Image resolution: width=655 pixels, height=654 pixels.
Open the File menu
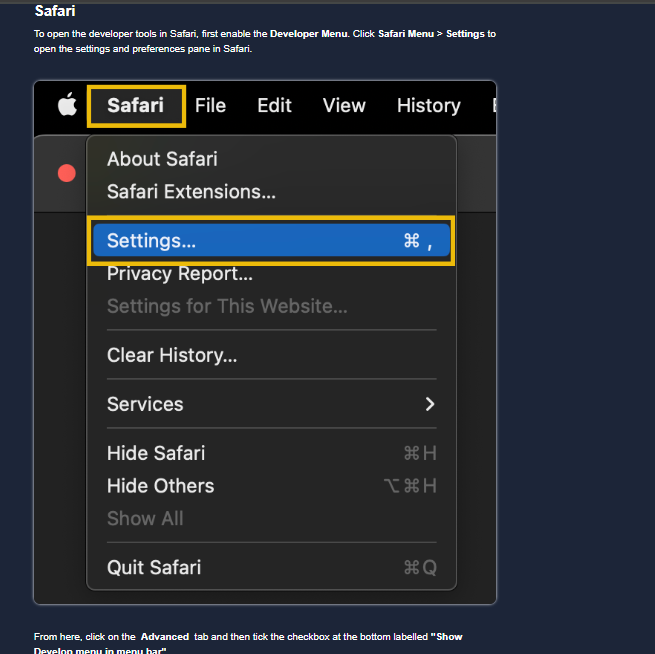(210, 105)
